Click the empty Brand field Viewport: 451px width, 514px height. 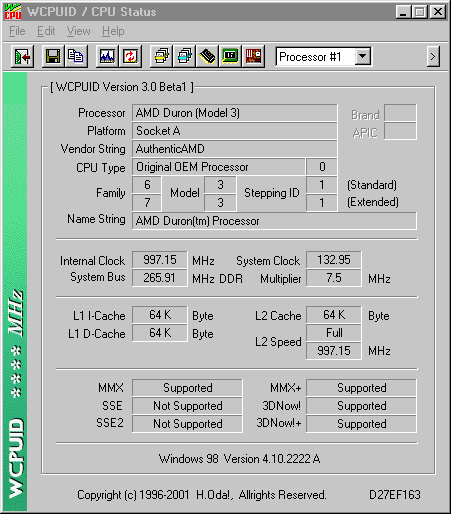[400, 113]
